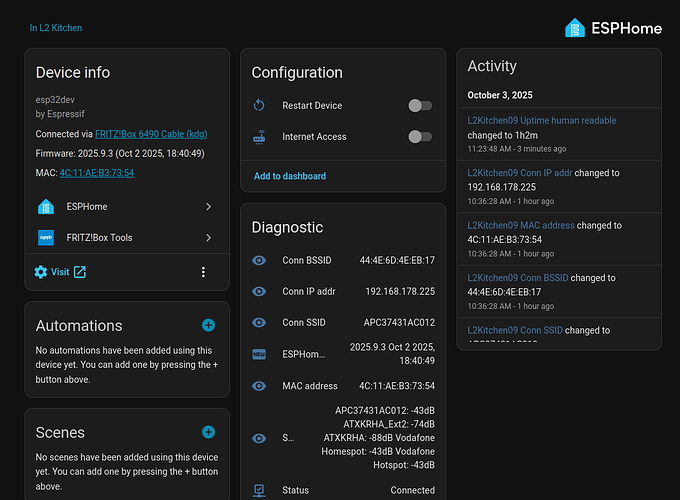Viewport: 680px width, 500px height.
Task: Click the ESPHome logo icon in header
Action: (575, 28)
